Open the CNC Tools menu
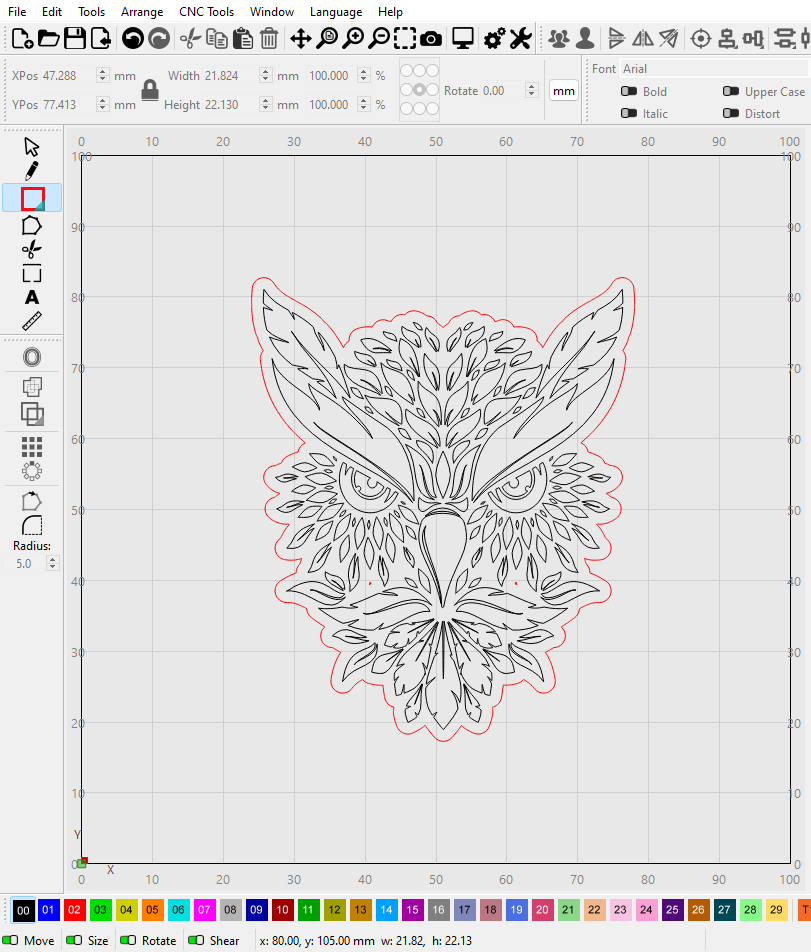 coord(206,12)
